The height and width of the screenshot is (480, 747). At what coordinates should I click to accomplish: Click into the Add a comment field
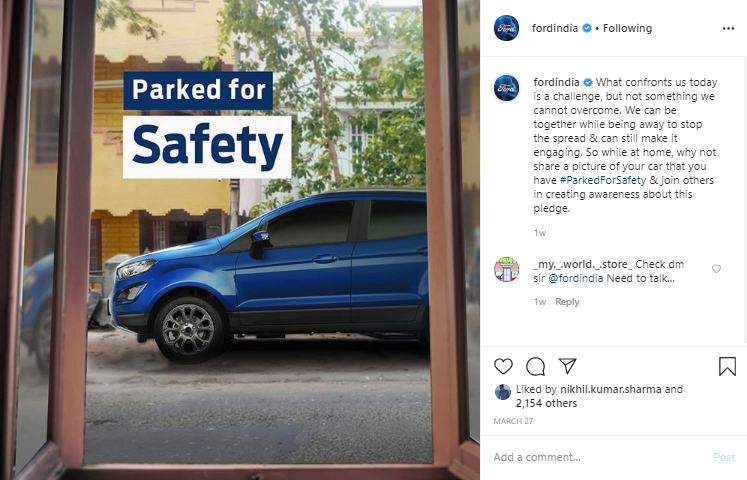600,457
